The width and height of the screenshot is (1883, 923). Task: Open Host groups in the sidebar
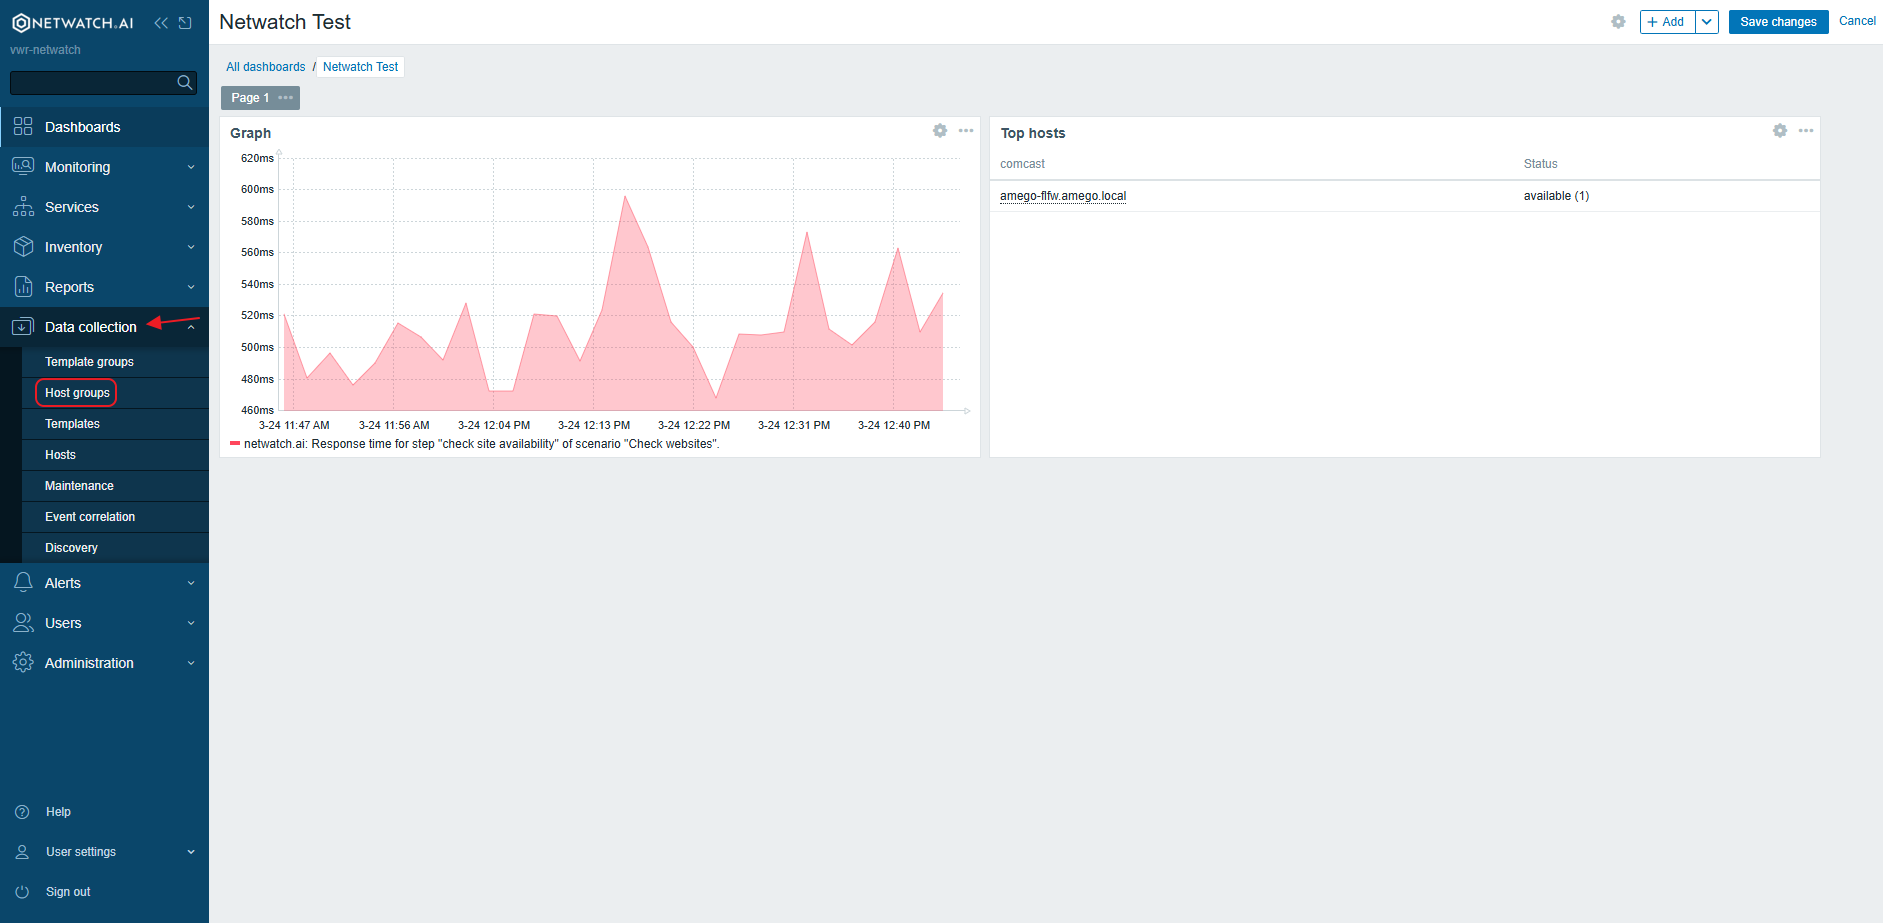pyautogui.click(x=77, y=393)
